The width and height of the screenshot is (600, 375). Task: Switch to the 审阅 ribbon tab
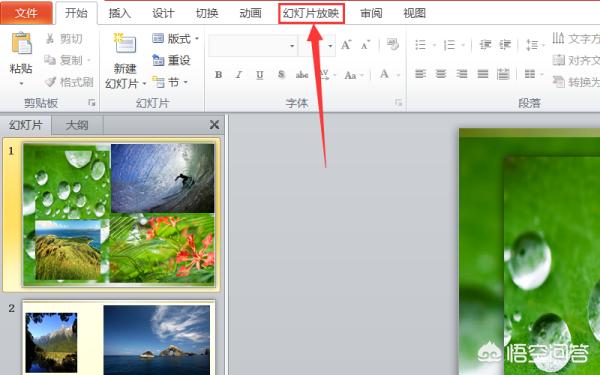coord(371,13)
